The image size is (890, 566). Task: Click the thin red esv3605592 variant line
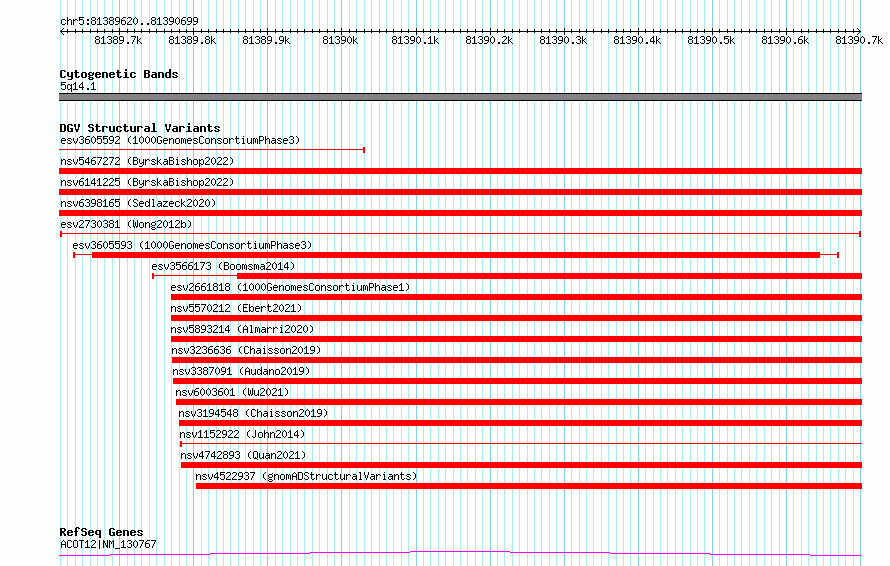[x=212, y=150]
